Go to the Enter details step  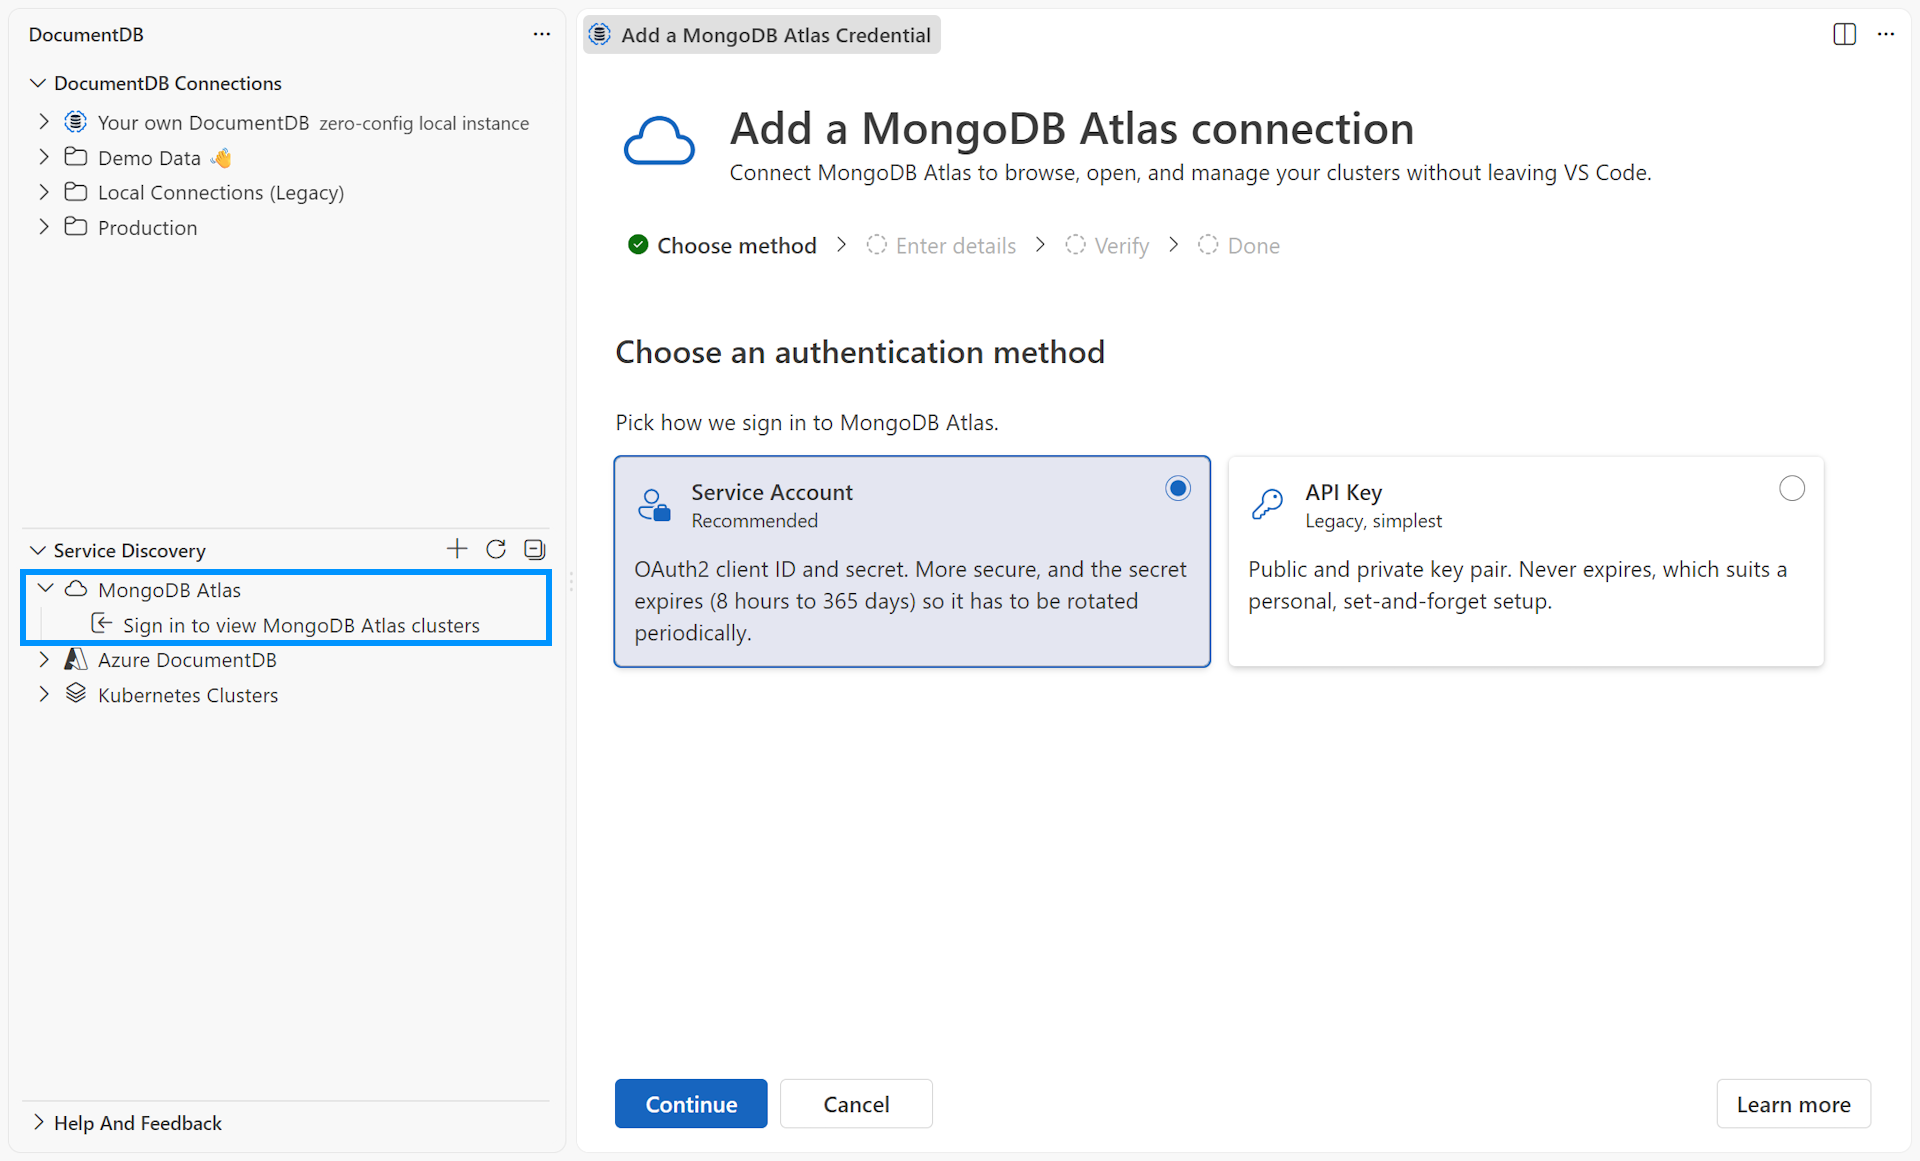coord(956,246)
